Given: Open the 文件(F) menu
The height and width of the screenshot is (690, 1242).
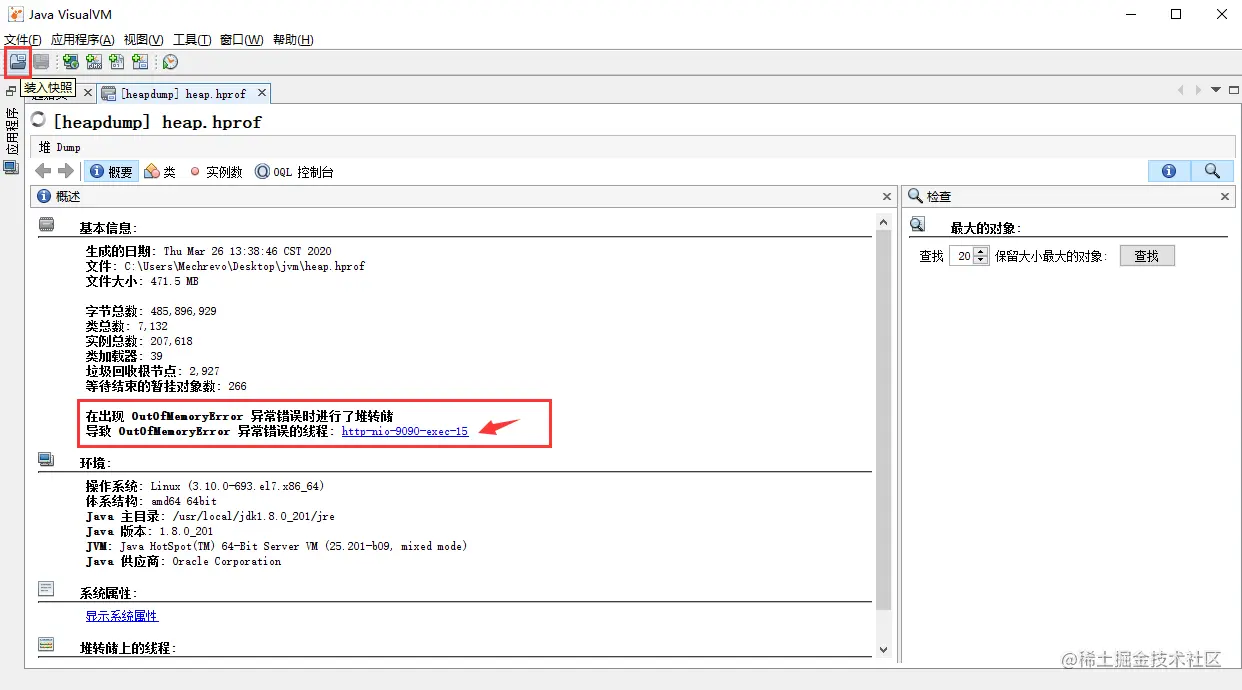Looking at the screenshot, I should click(x=23, y=39).
